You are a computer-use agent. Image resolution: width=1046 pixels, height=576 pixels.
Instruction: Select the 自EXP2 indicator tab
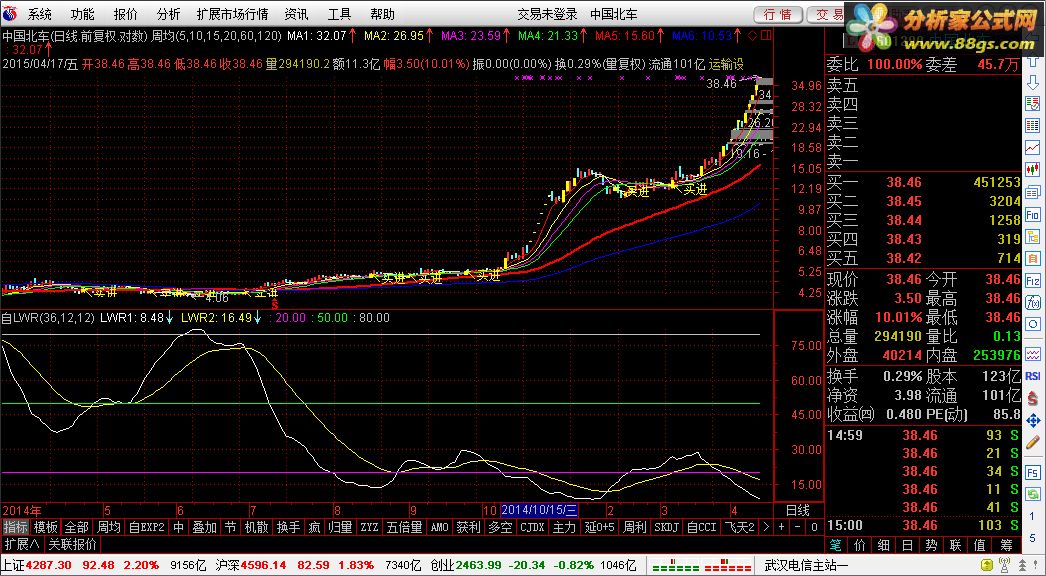pyautogui.click(x=146, y=527)
